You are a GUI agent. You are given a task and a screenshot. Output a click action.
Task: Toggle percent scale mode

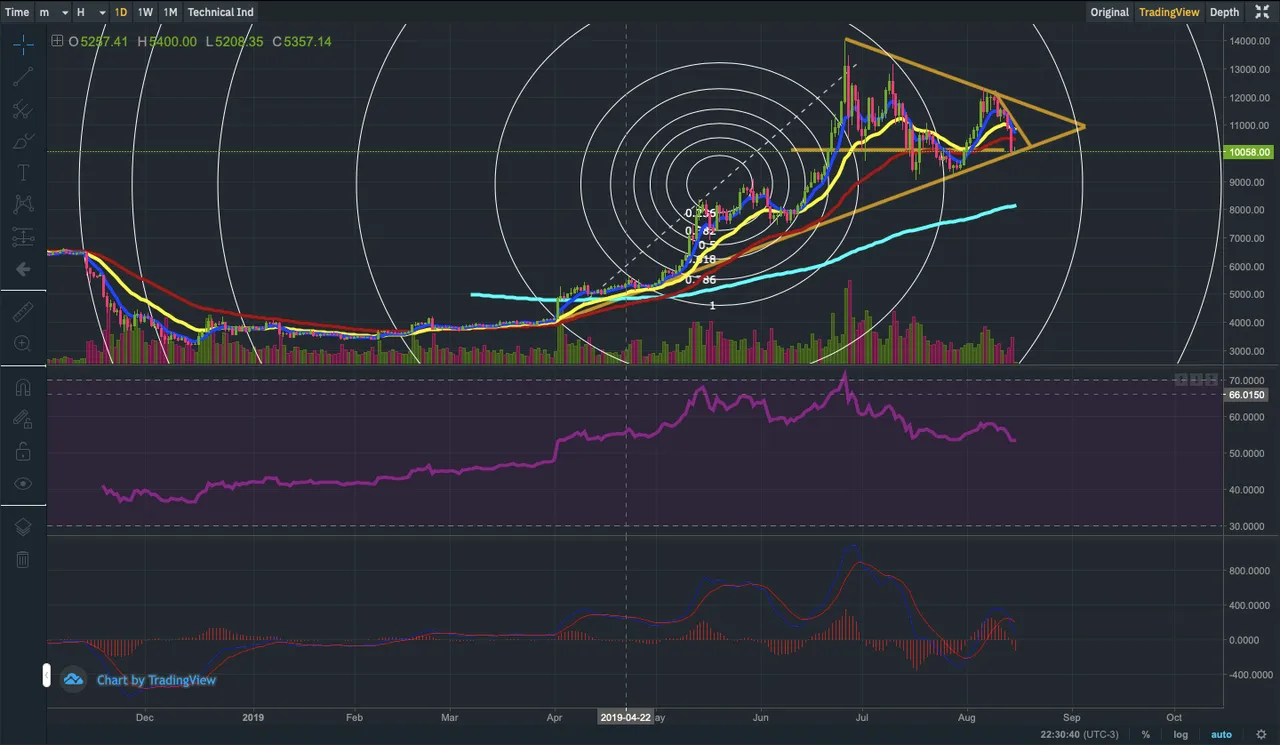tap(1146, 734)
